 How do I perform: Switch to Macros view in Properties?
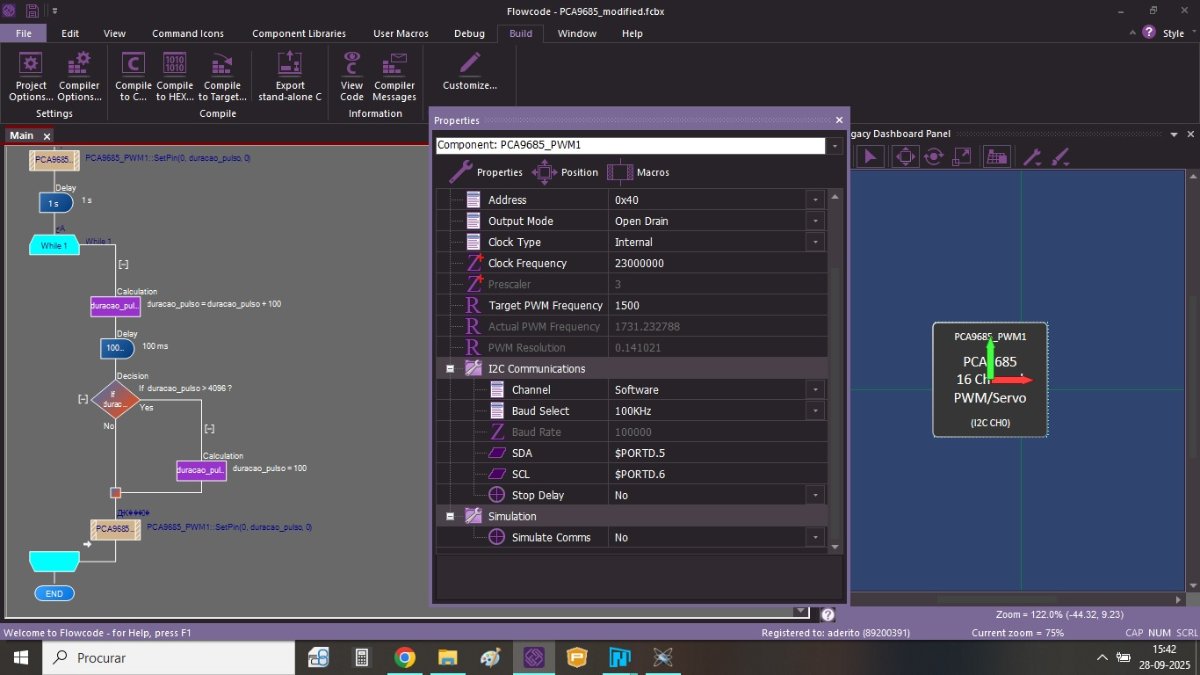638,172
